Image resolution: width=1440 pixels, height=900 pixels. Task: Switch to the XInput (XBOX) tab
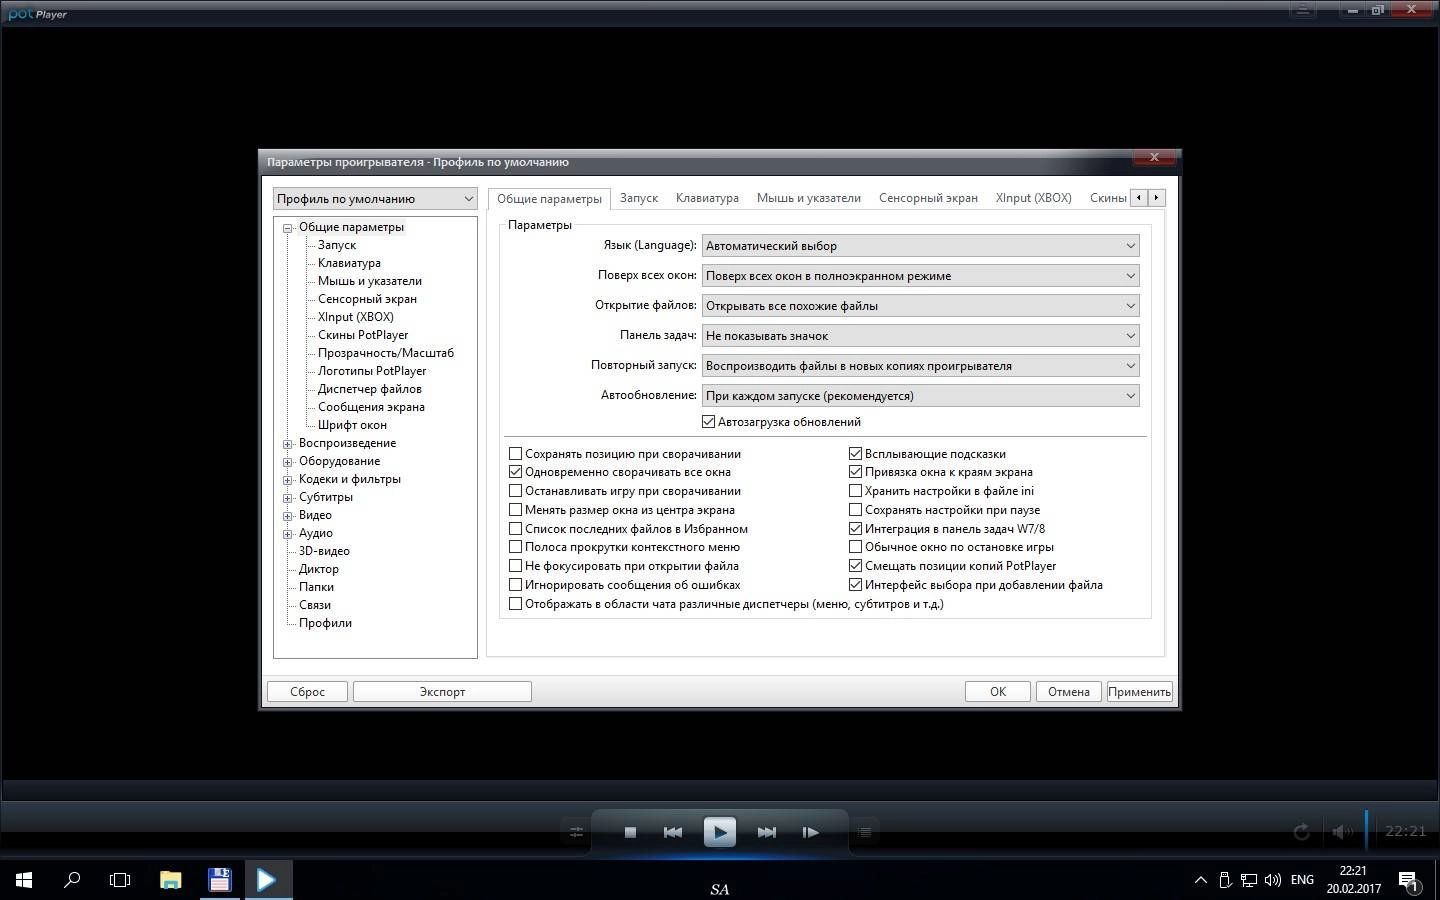1033,198
